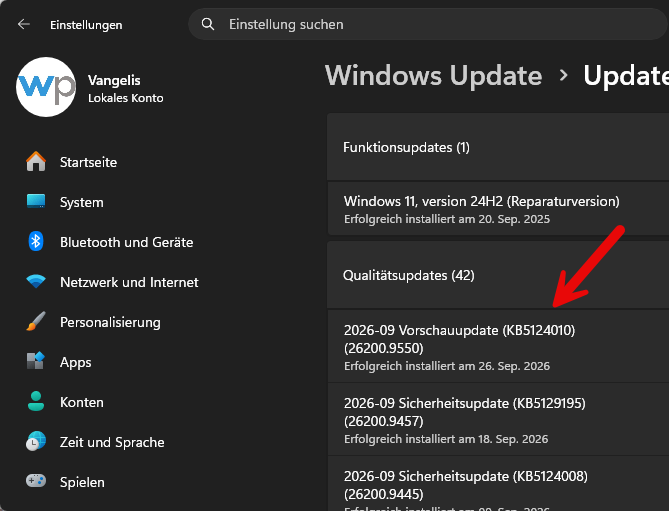Viewport: 669px width, 512px height.
Task: Click the Apps icon
Action: pos(36,361)
